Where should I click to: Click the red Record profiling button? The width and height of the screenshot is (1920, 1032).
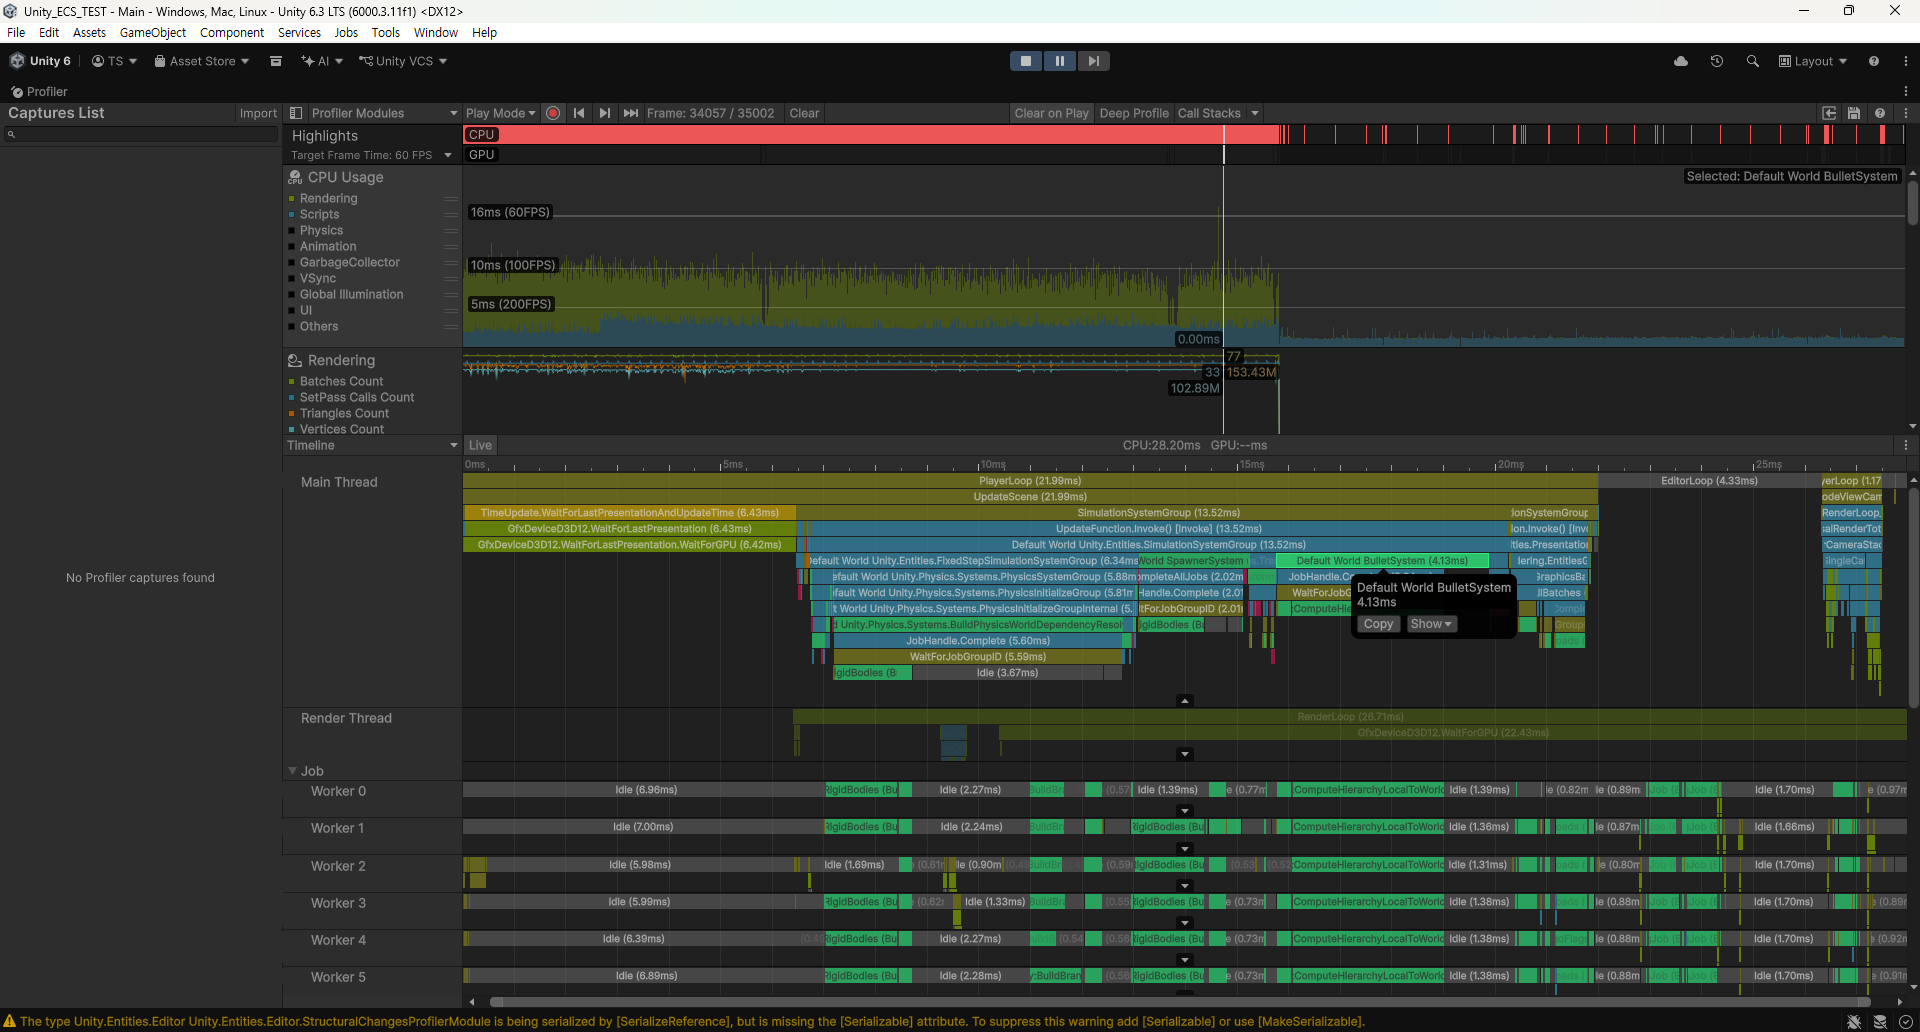(553, 113)
